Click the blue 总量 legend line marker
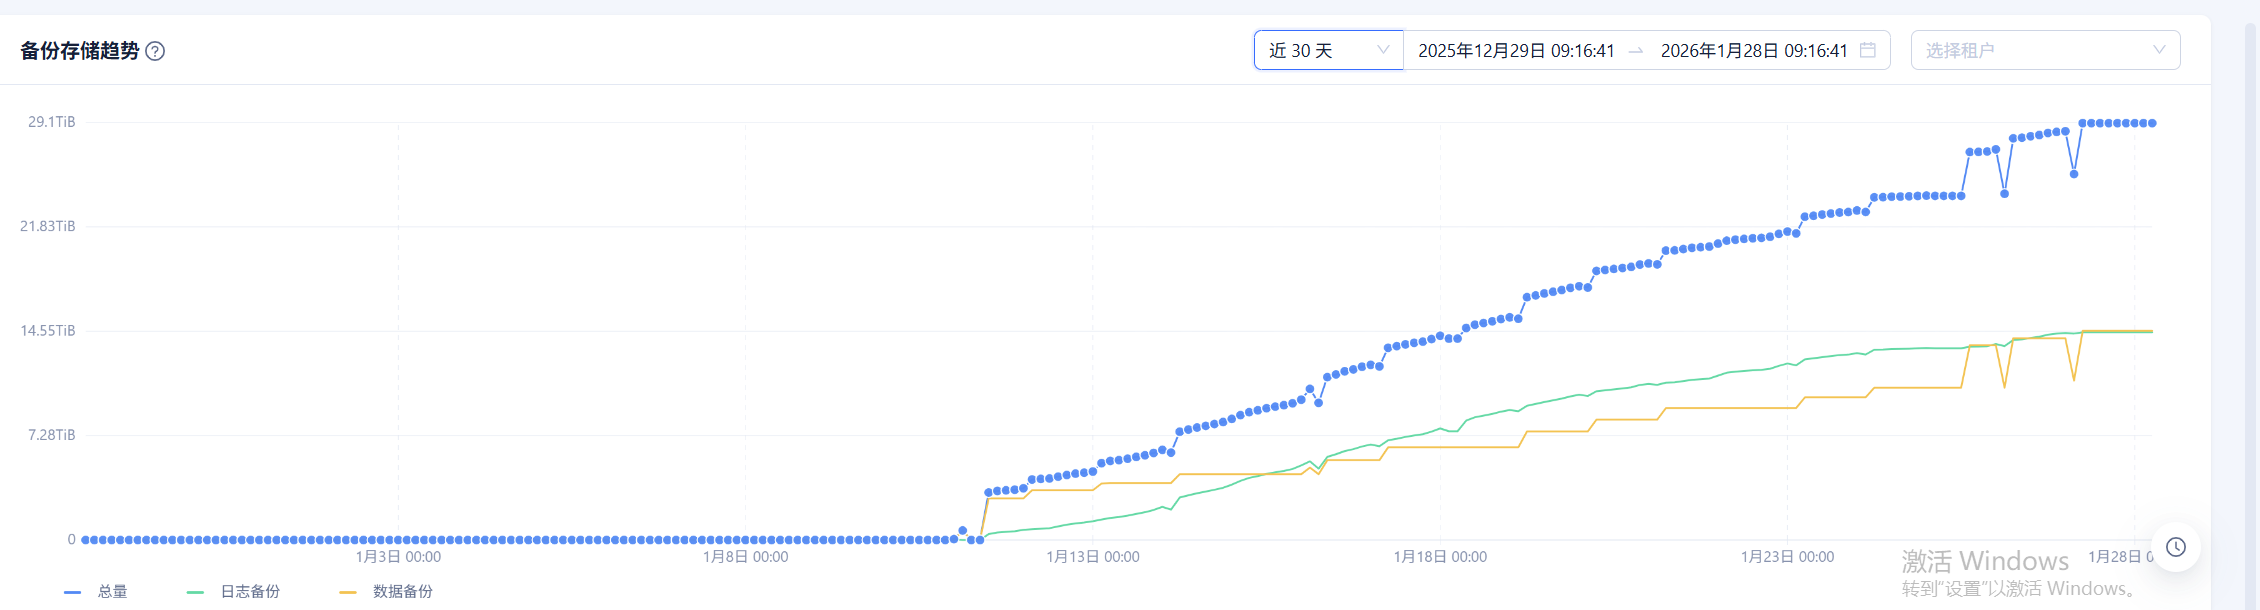 72,592
